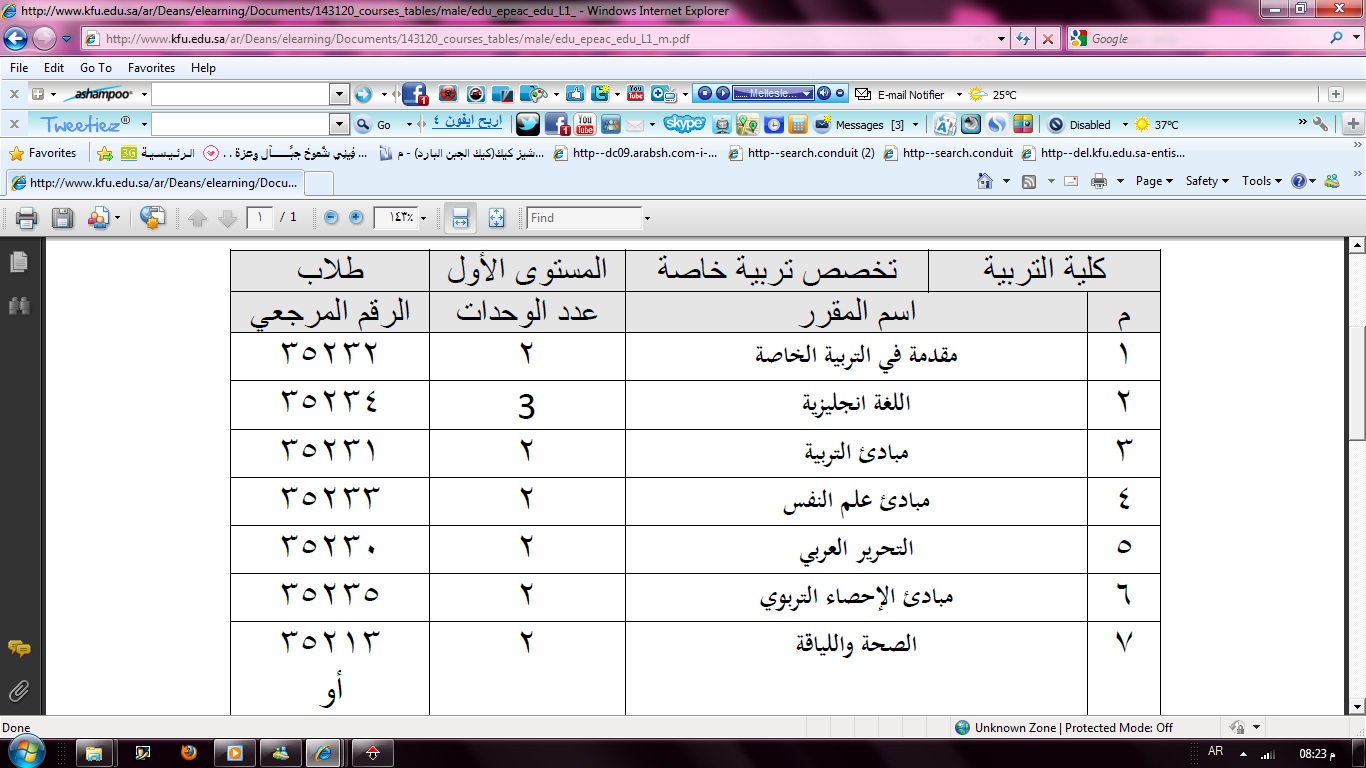This screenshot has height=768, width=1366.
Task: Zoom out with the minus button
Action: coord(331,218)
